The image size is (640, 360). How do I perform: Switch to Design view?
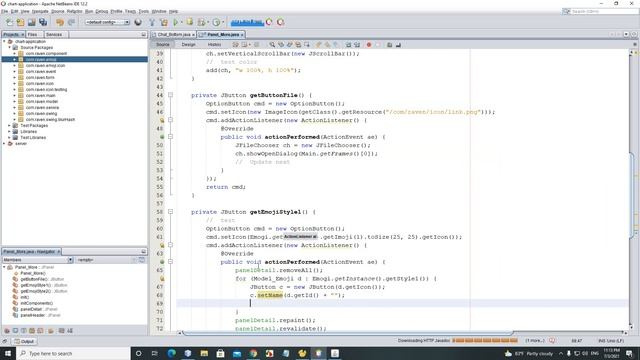coord(188,44)
